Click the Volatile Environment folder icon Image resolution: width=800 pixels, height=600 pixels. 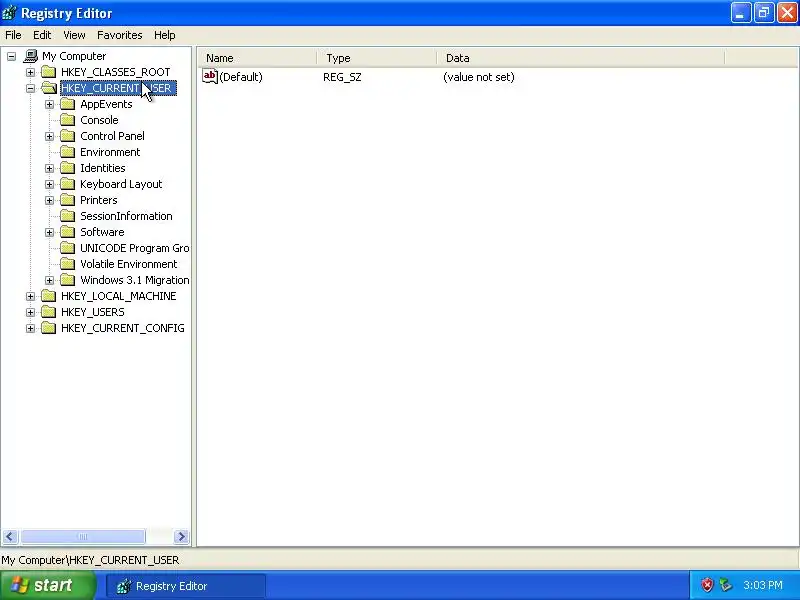[67, 264]
